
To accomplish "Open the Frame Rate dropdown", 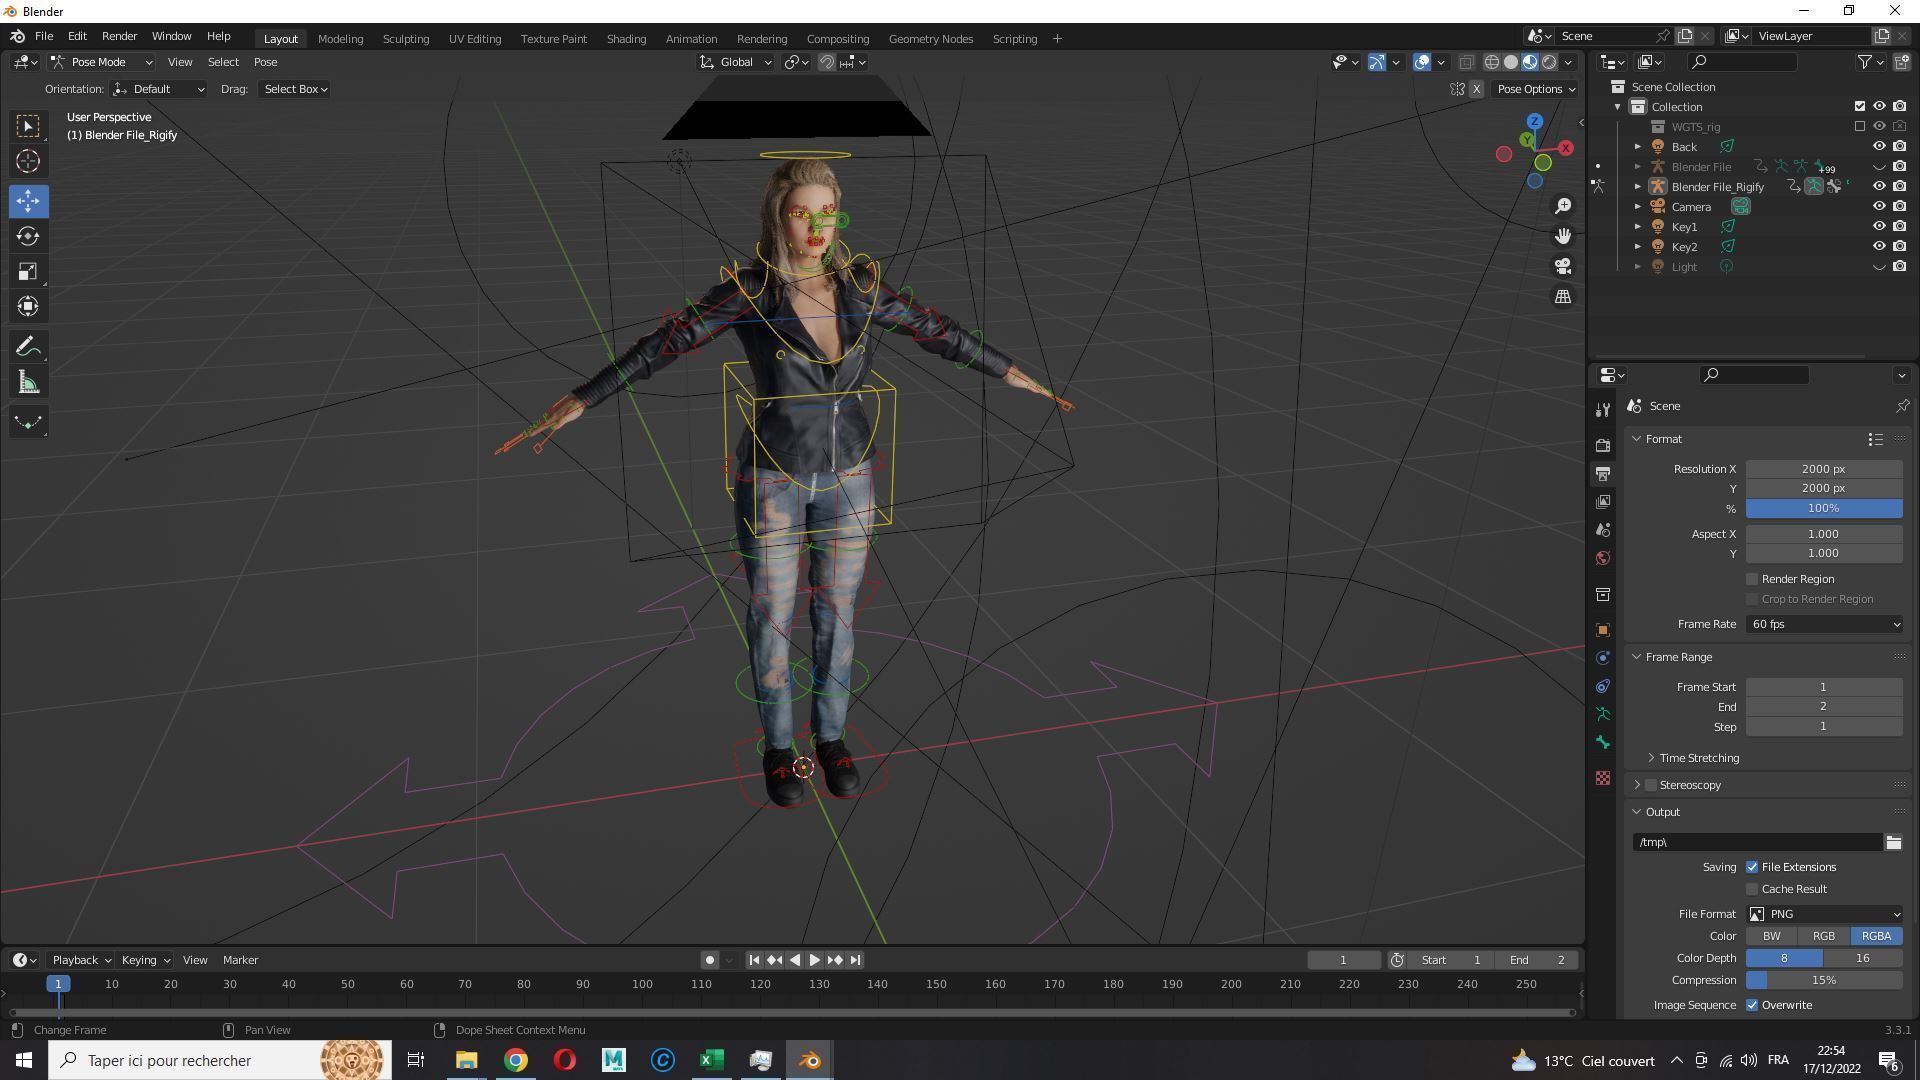I will click(x=1824, y=624).
